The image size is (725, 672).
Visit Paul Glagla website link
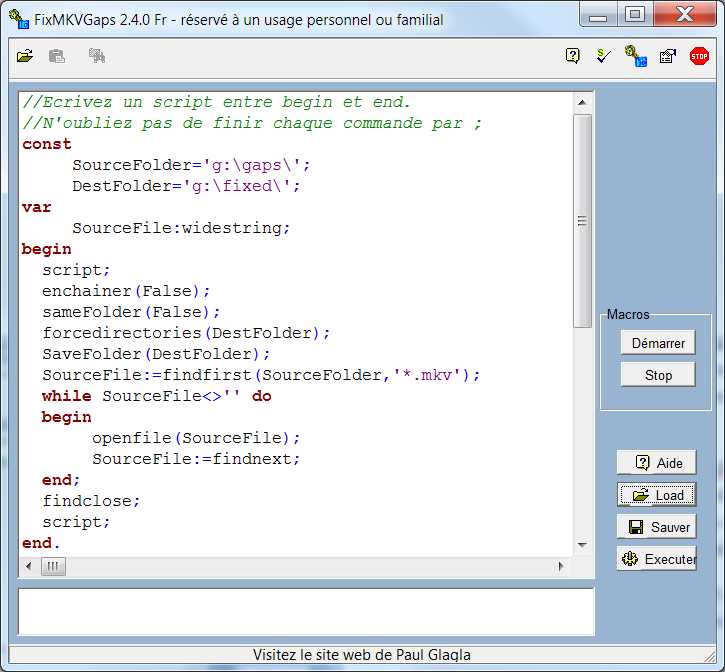[x=362, y=655]
